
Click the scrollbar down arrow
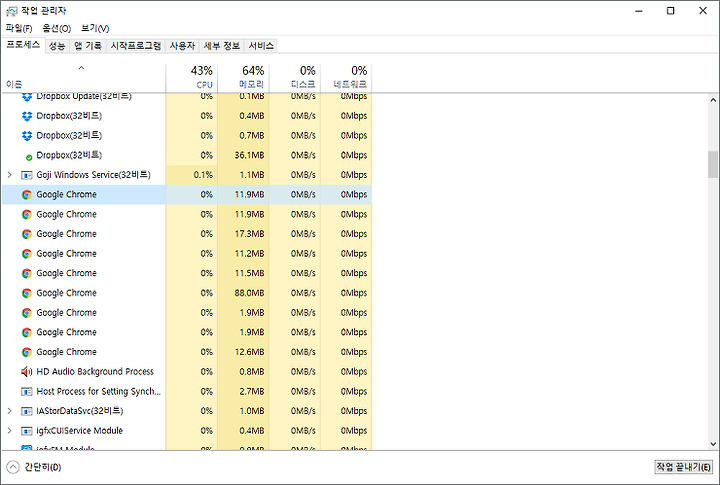pyautogui.click(x=713, y=444)
